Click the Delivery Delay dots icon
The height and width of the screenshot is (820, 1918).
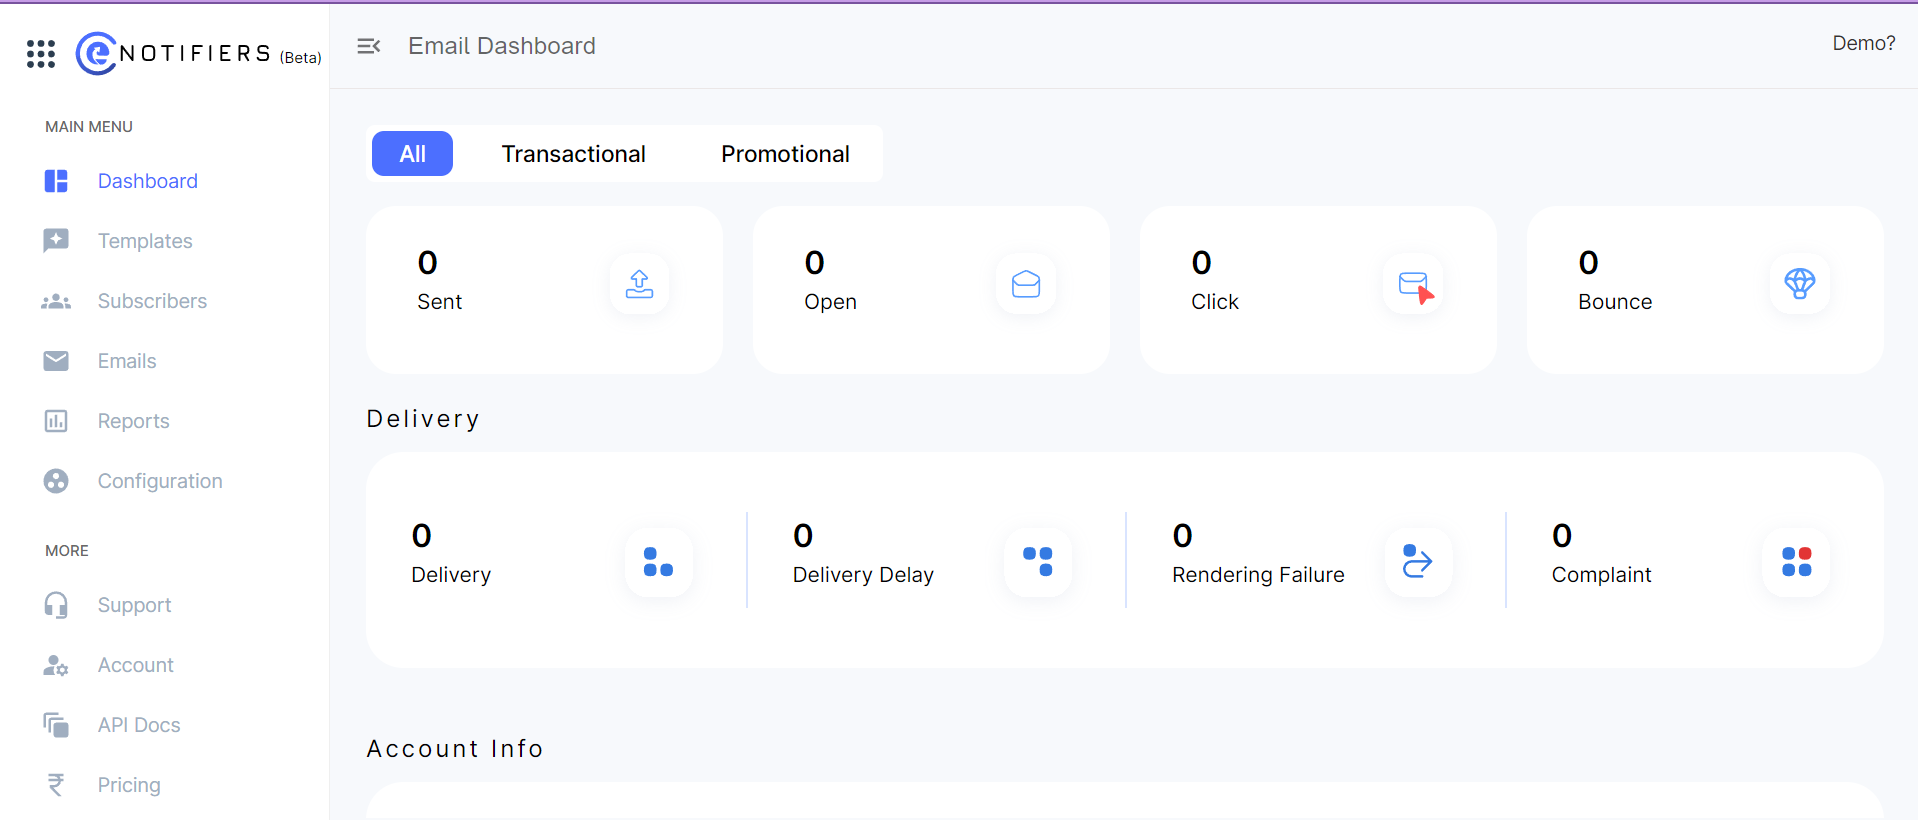click(x=1038, y=561)
